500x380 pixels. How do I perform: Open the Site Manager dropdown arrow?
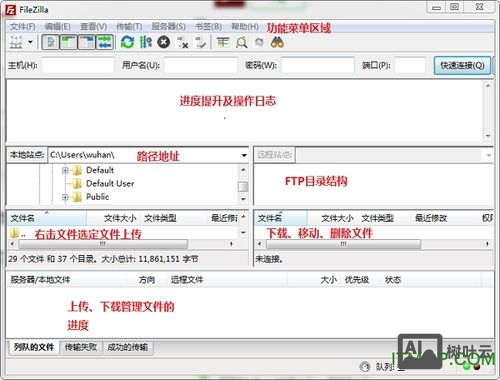click(x=31, y=42)
